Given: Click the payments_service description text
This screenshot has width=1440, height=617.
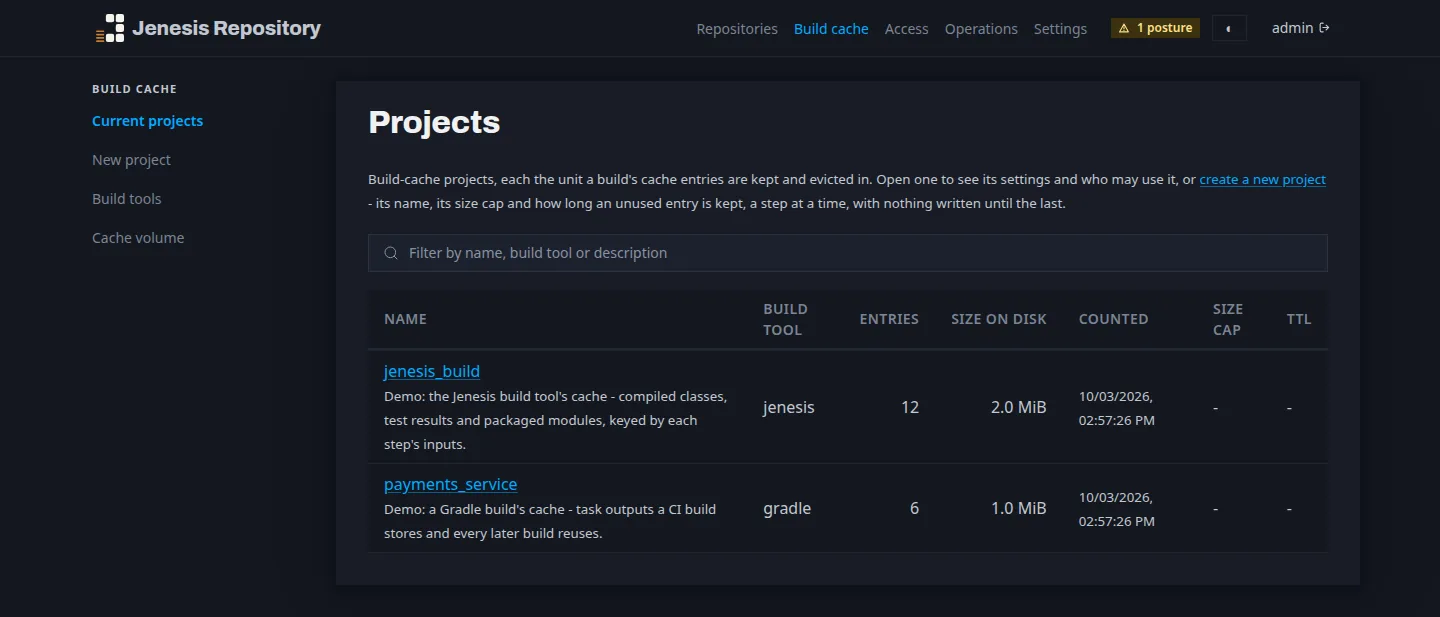Looking at the screenshot, I should click(550, 521).
